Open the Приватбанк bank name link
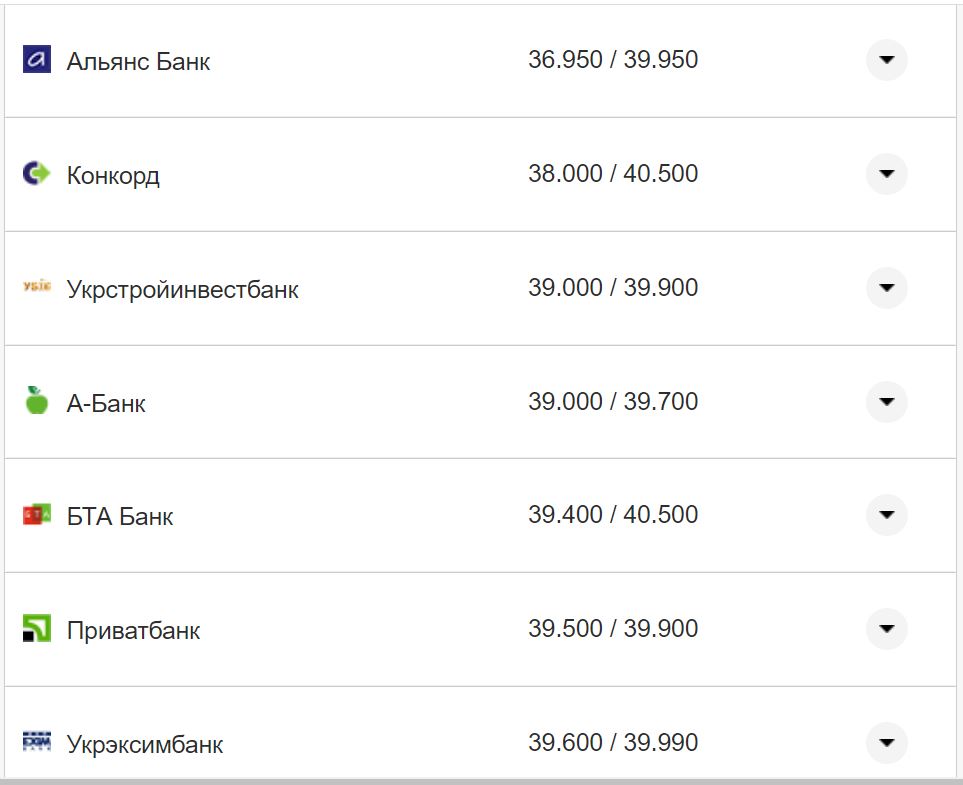 (x=133, y=631)
